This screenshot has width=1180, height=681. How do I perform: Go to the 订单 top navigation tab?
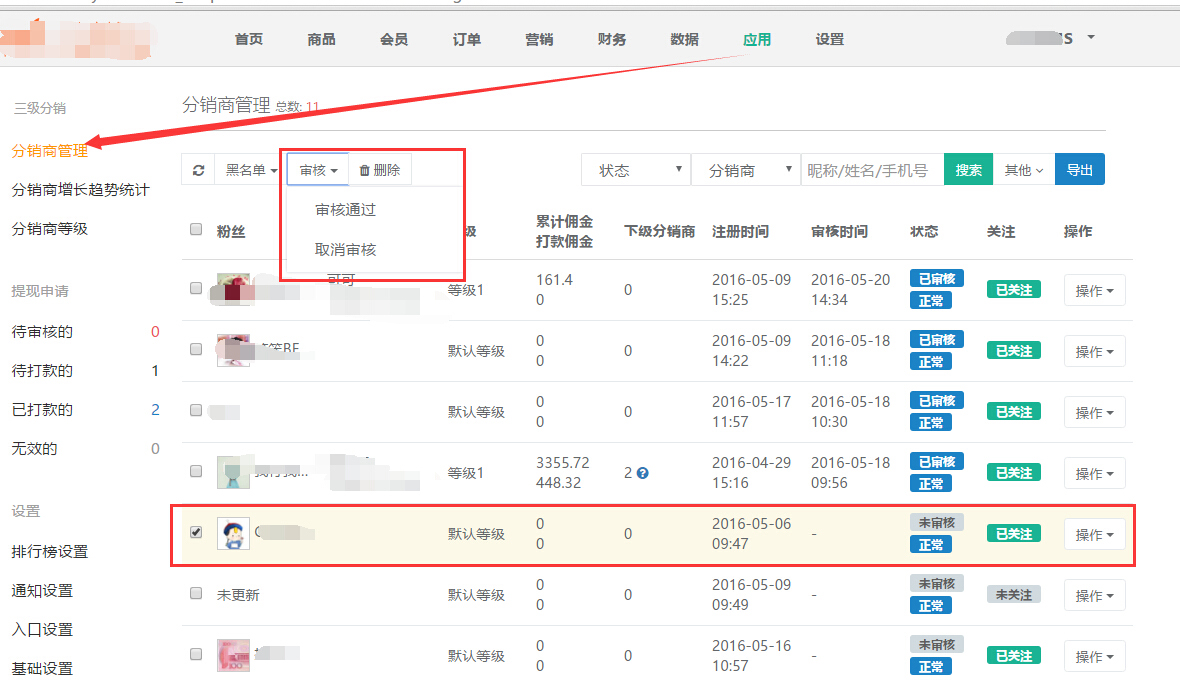coord(466,39)
